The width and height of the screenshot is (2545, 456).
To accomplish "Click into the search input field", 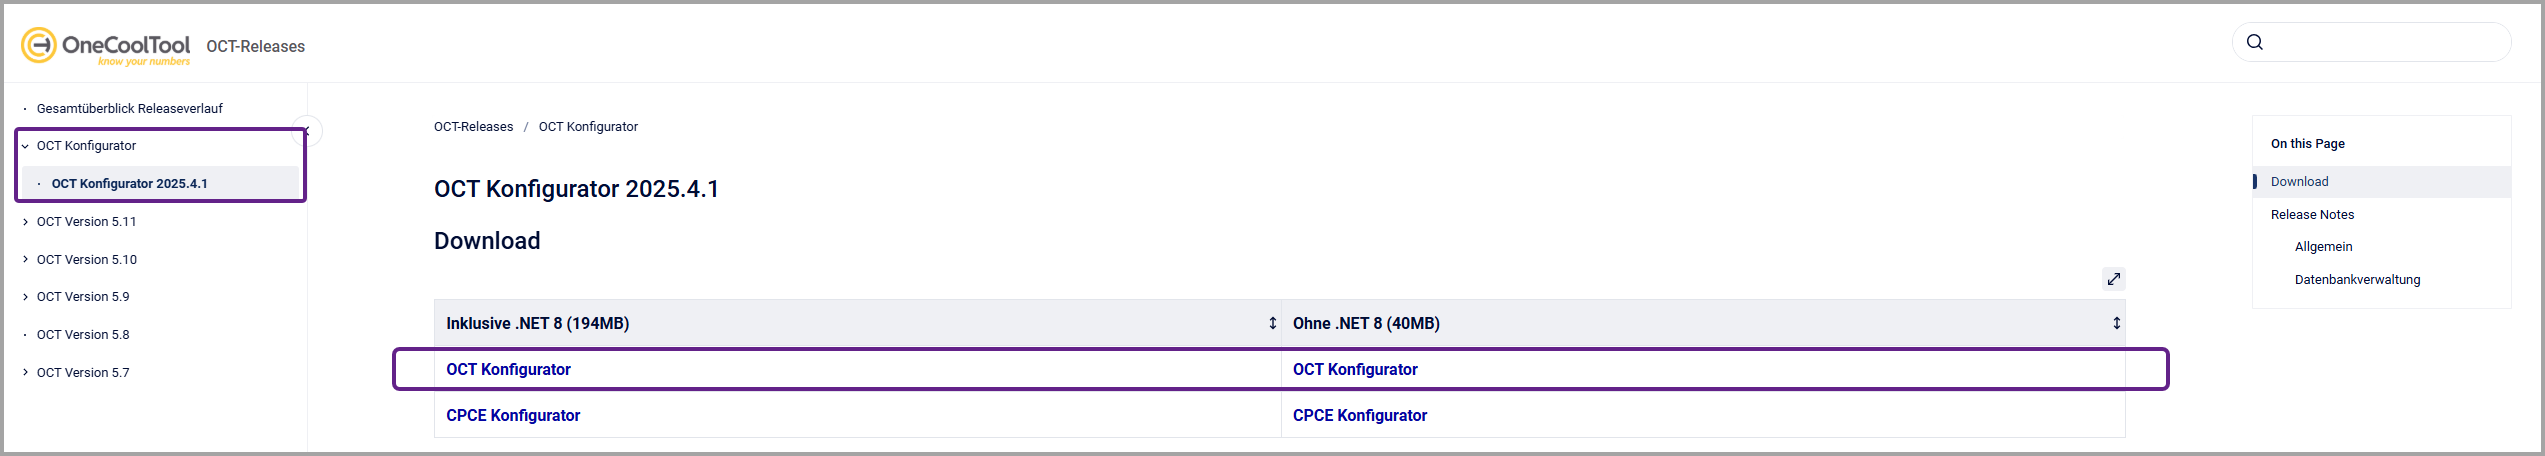I will tap(2385, 42).
